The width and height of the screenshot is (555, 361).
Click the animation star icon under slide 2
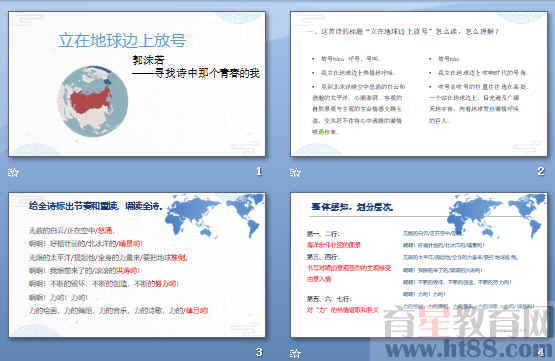coord(295,172)
